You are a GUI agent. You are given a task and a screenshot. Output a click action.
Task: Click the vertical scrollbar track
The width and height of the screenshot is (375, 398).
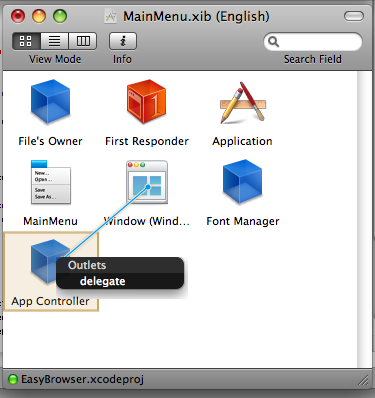(365, 219)
